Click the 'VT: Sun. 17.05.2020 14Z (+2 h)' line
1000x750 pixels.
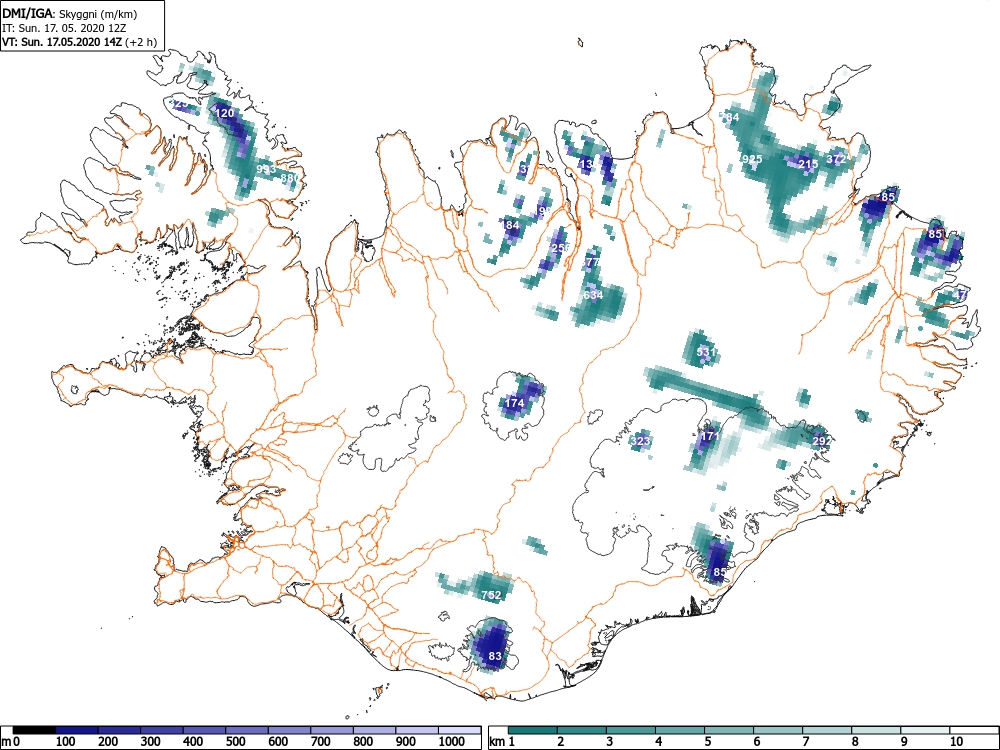(79, 42)
